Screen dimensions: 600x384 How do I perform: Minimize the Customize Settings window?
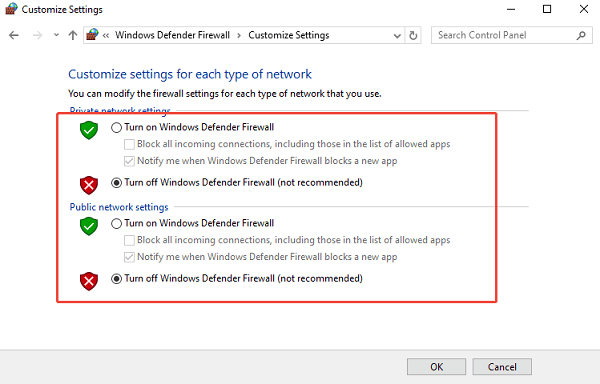tap(511, 9)
